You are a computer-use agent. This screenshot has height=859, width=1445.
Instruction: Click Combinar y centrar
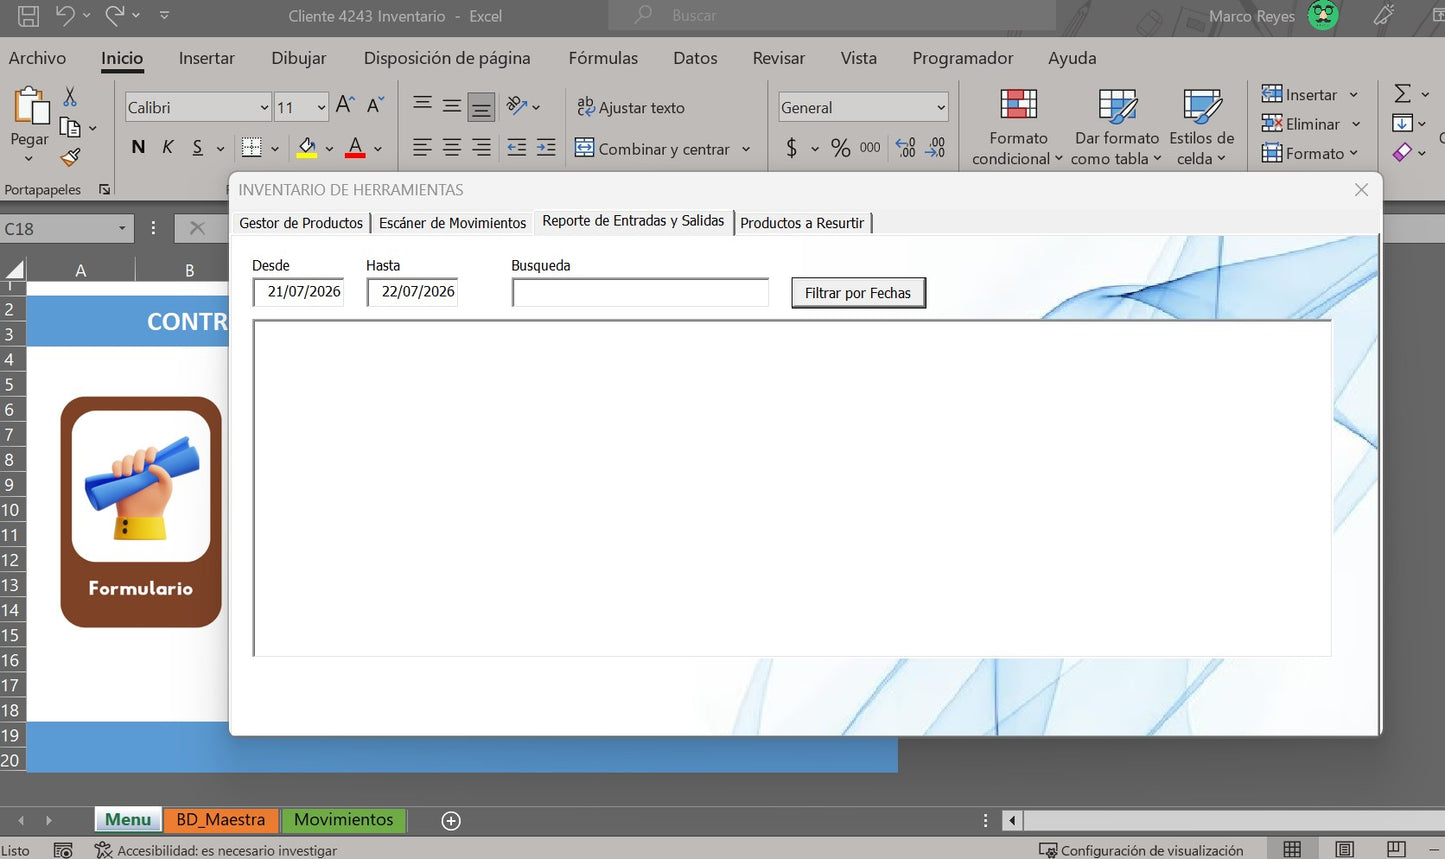coord(652,149)
